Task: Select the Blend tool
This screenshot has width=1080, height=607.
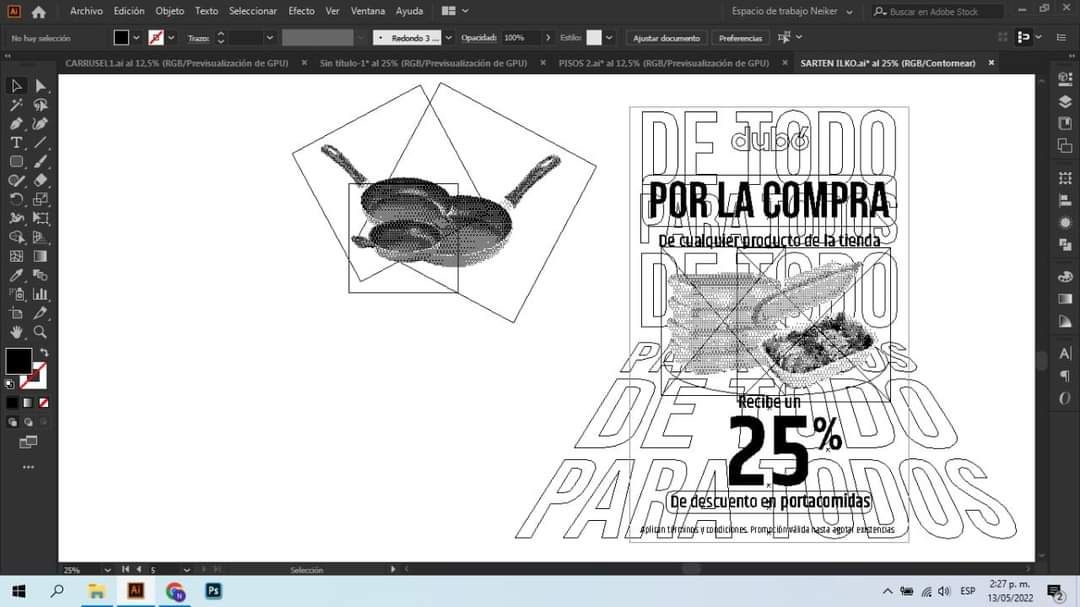Action: pos(41,276)
